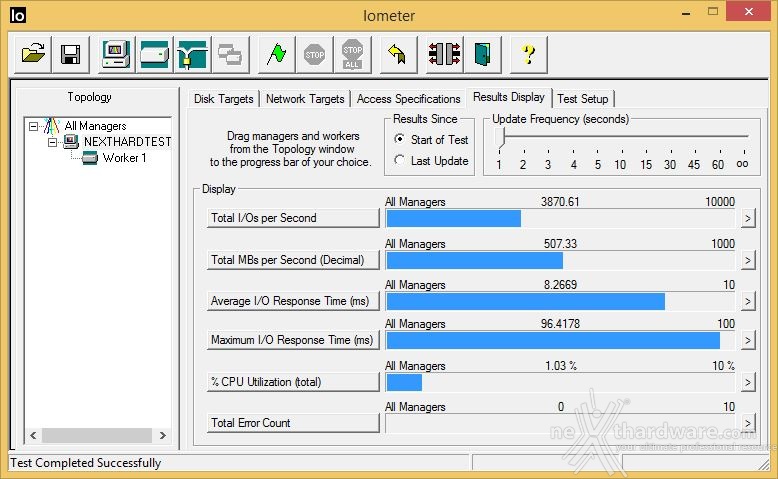Screen dimensions: 778x479
Task: Save the test configuration file
Action: click(x=70, y=54)
